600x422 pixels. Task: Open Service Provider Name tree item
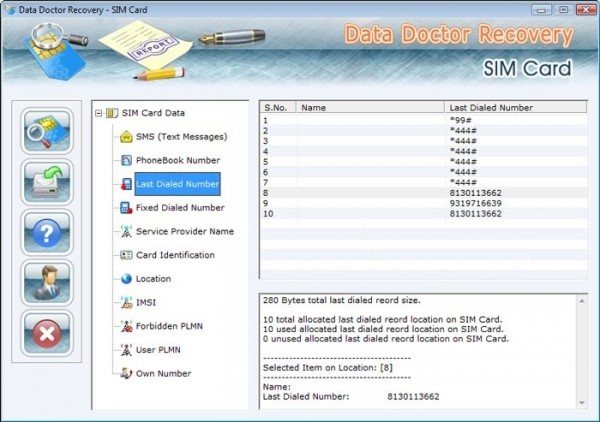tap(185, 231)
